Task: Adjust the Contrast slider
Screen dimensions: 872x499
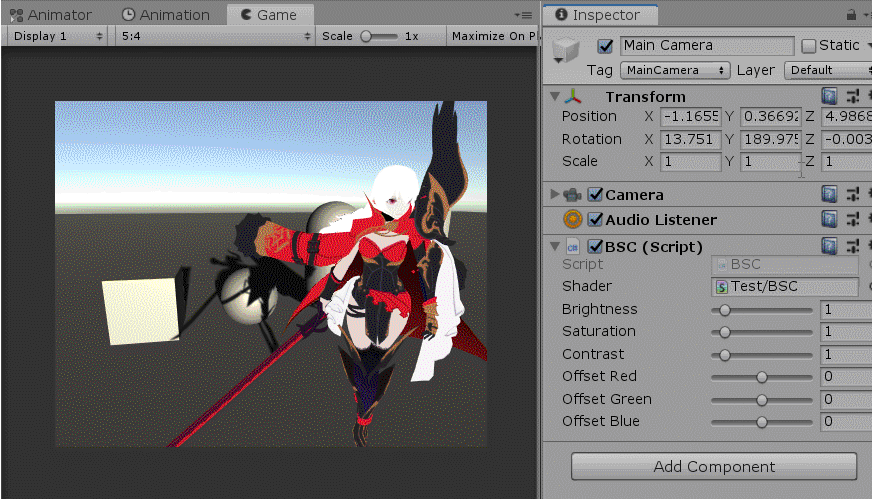Action: tap(761, 355)
